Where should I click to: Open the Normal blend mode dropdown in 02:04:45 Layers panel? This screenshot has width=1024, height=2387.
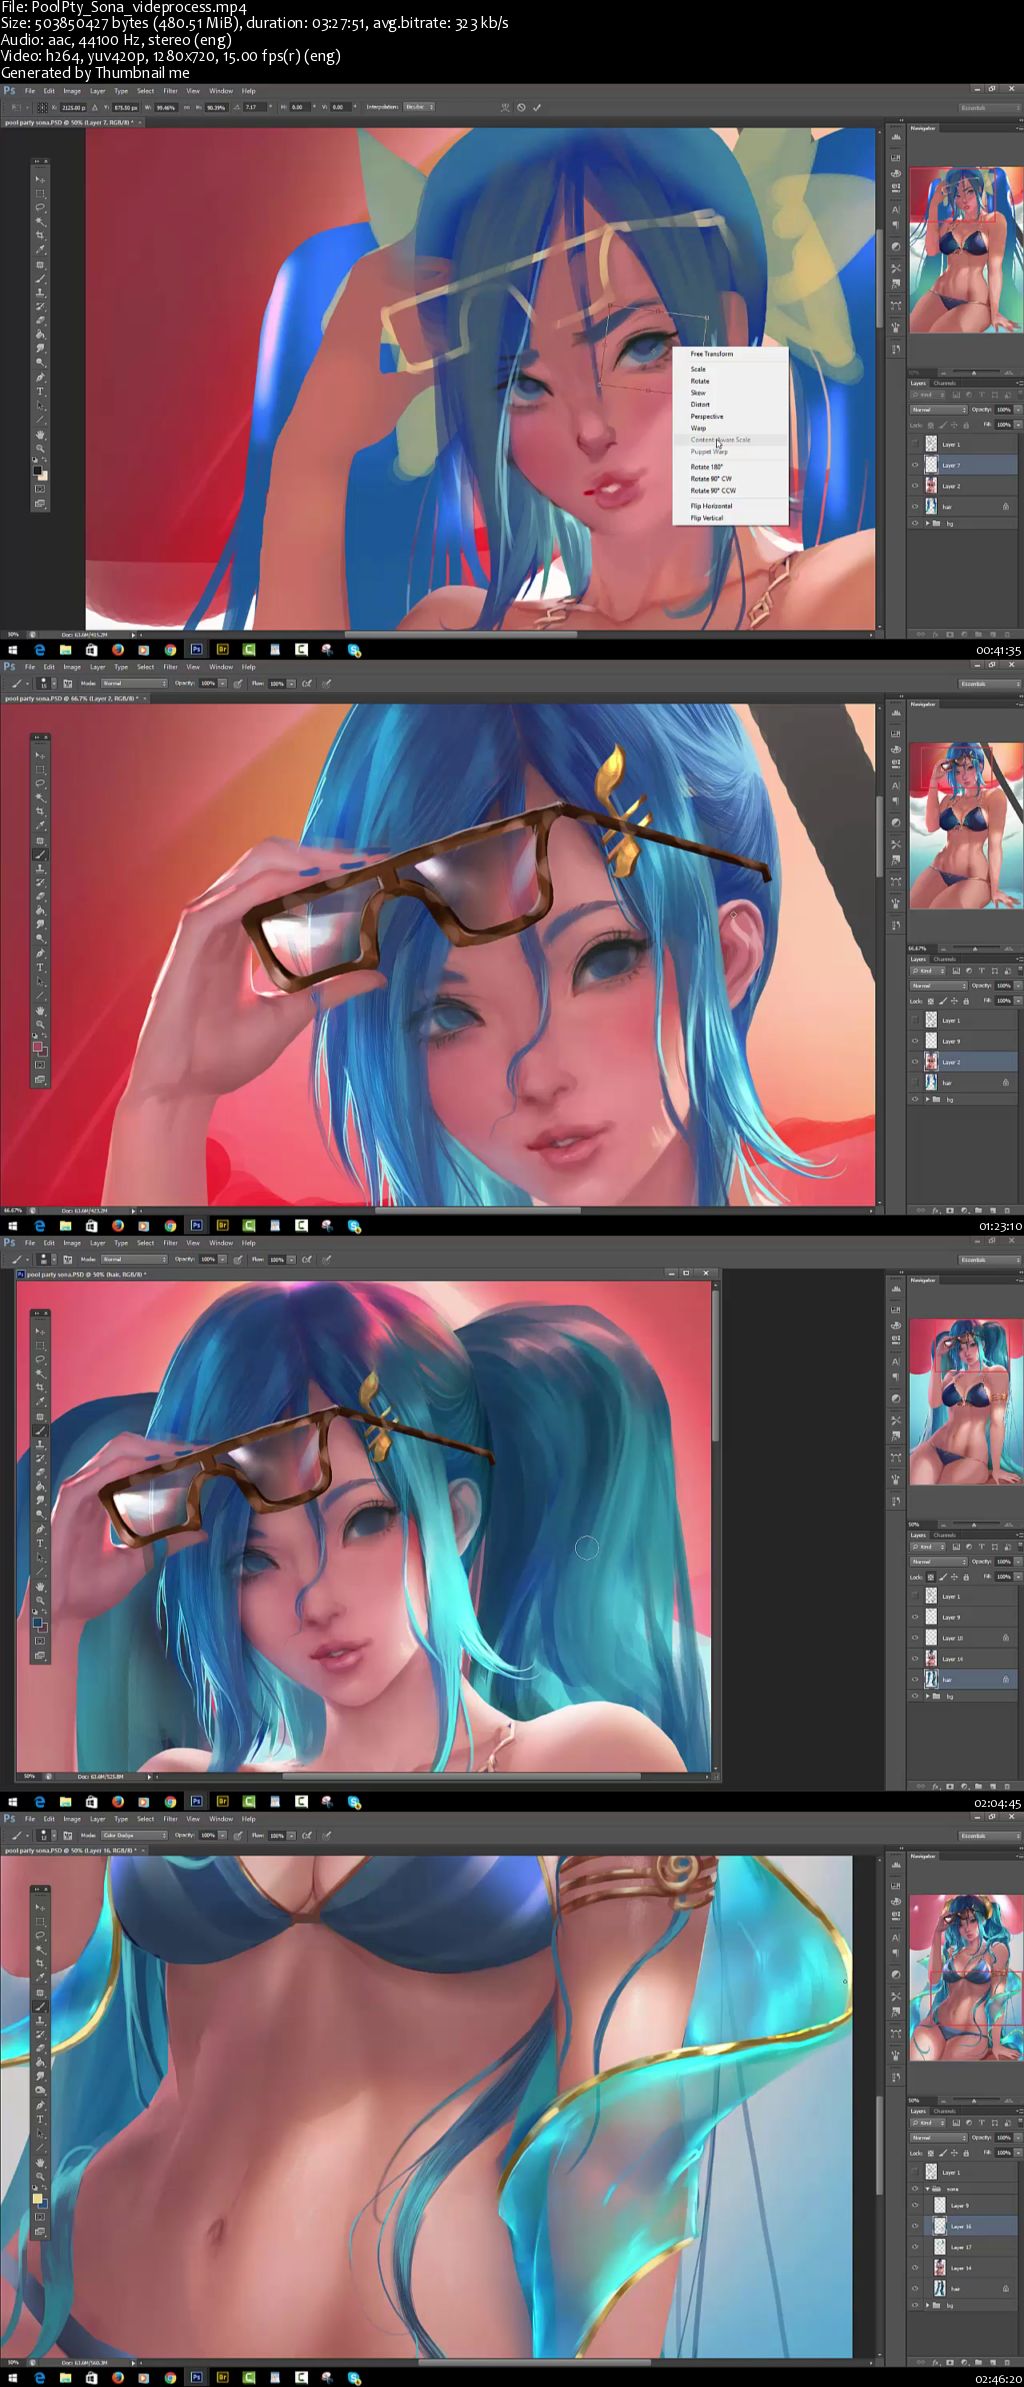939,1562
